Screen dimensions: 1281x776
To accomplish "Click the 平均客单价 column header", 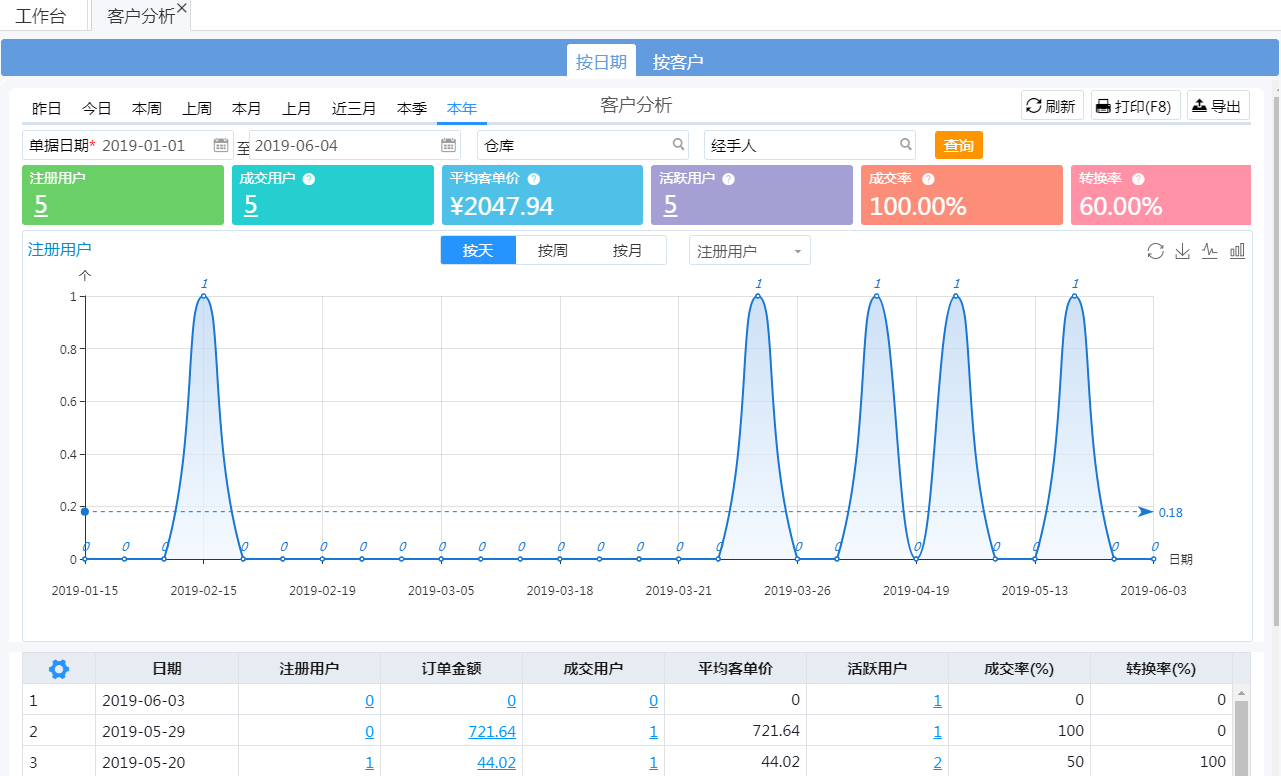I will (x=735, y=669).
